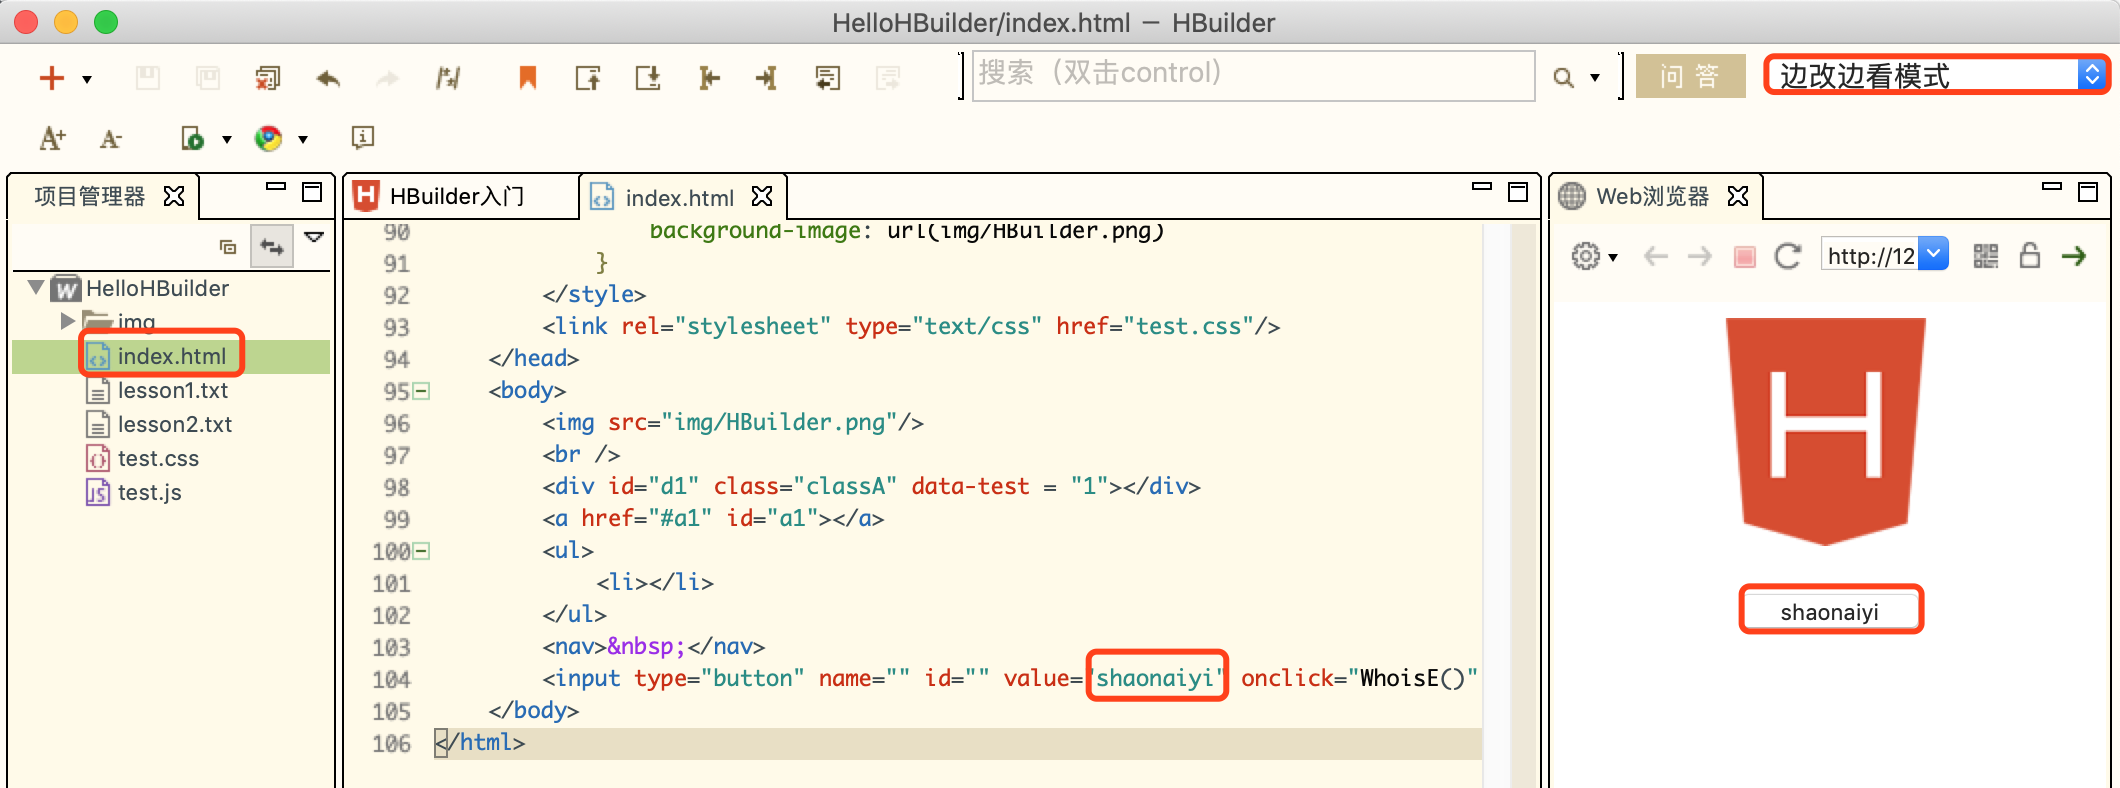Click the Undo arrow icon
This screenshot has width=2120, height=788.
[x=328, y=78]
